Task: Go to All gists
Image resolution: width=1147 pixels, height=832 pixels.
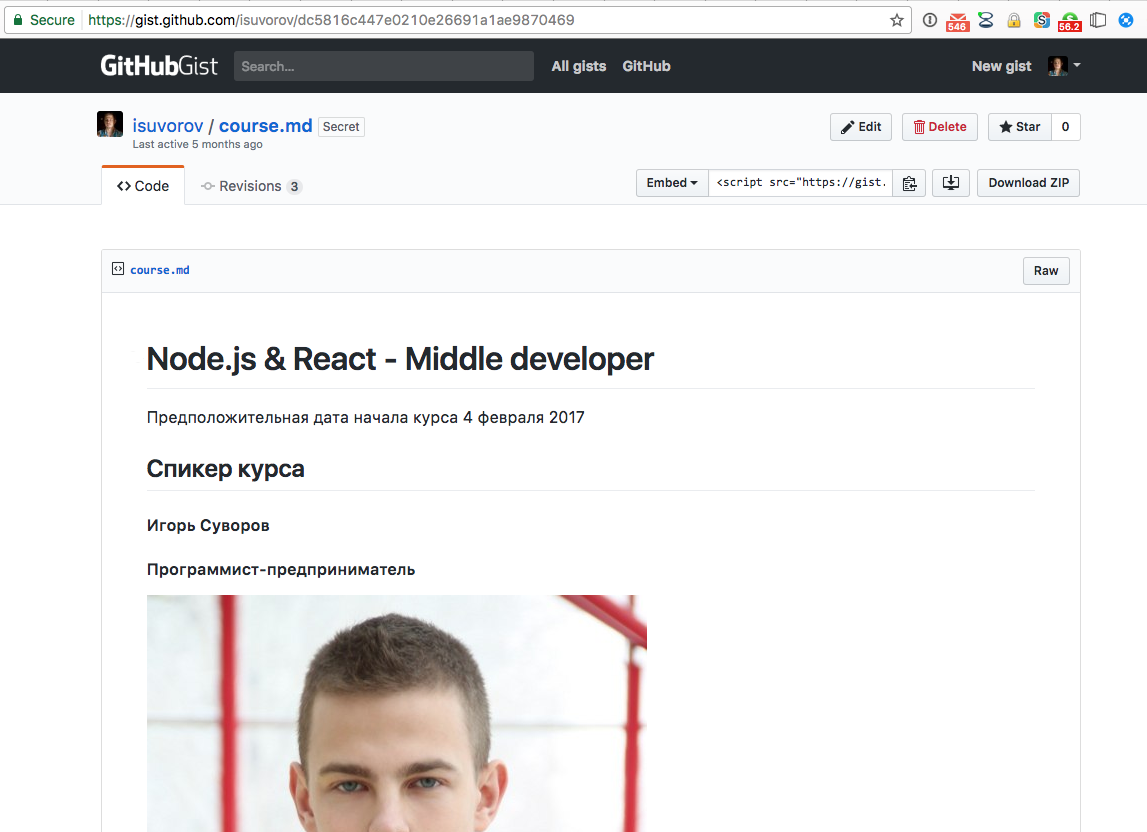Action: coord(579,66)
